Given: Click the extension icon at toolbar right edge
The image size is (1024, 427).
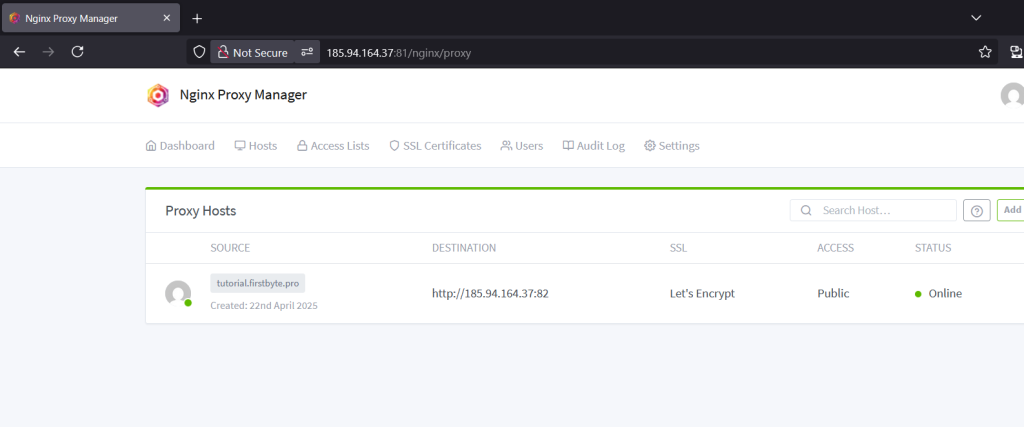Looking at the screenshot, I should tap(1016, 52).
